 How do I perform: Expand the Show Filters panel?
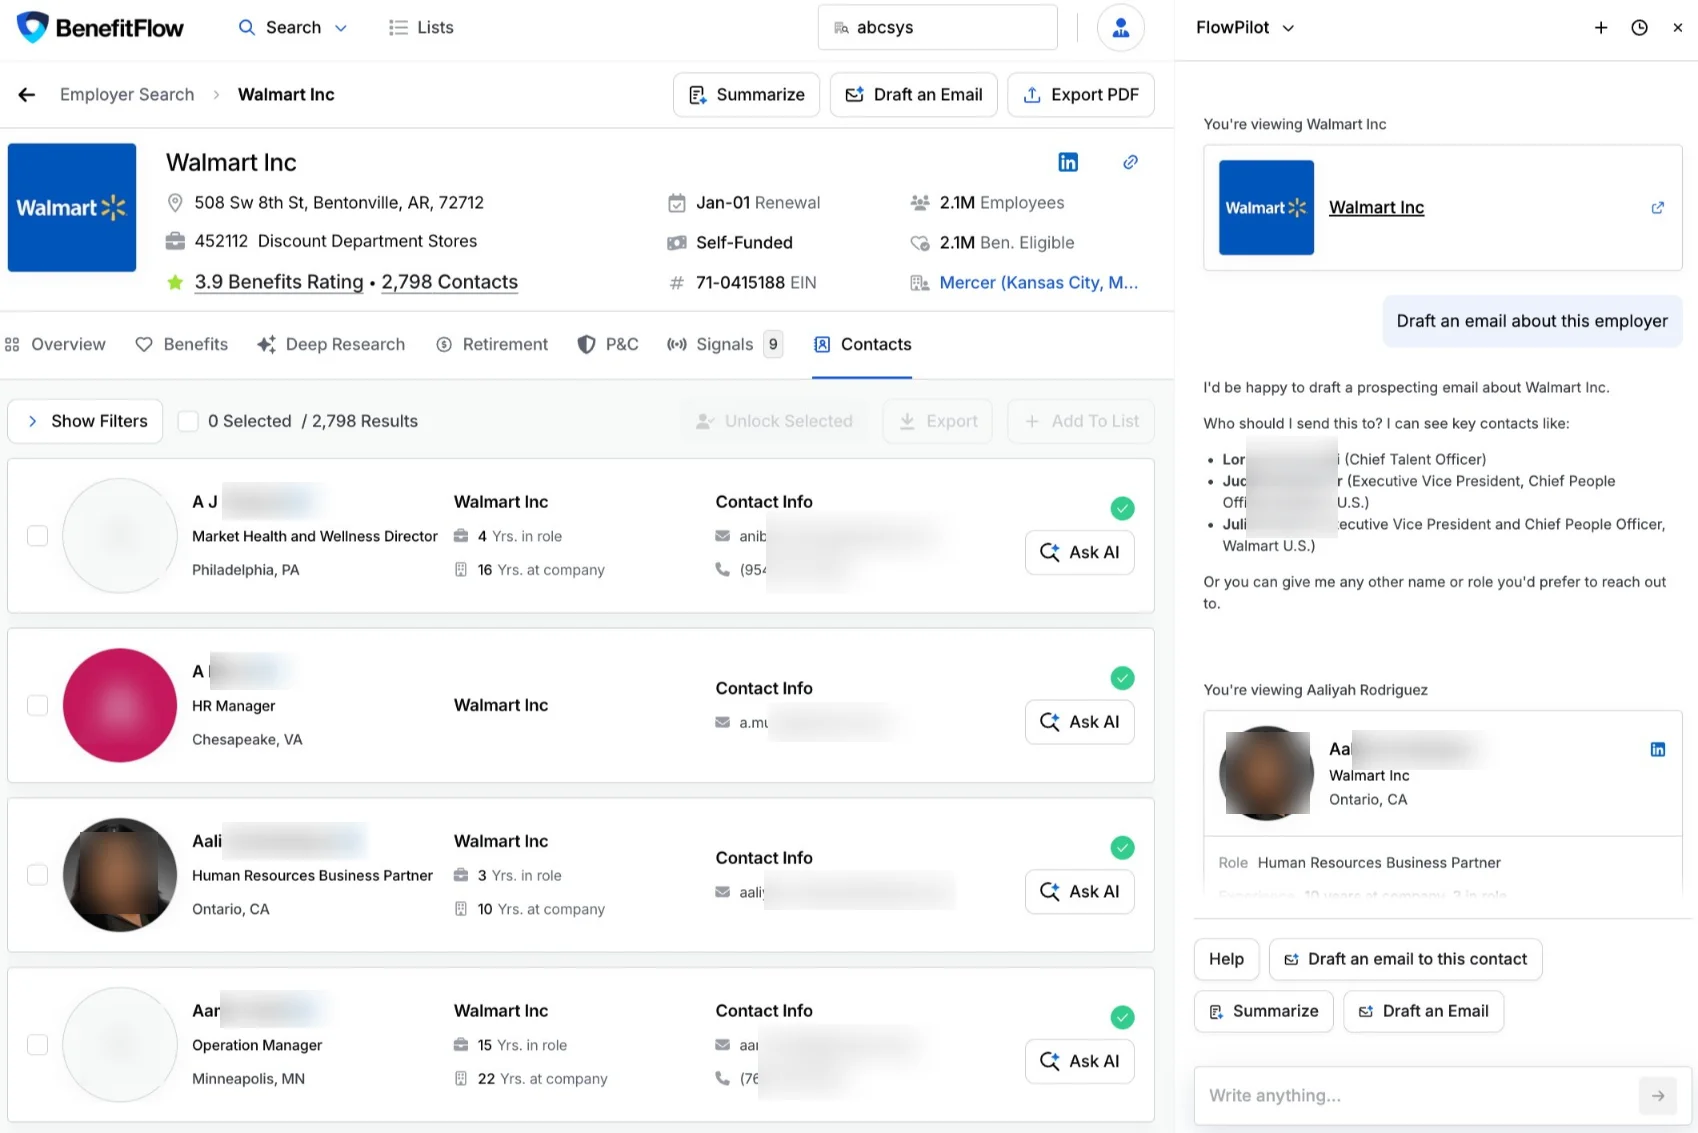pyautogui.click(x=85, y=421)
